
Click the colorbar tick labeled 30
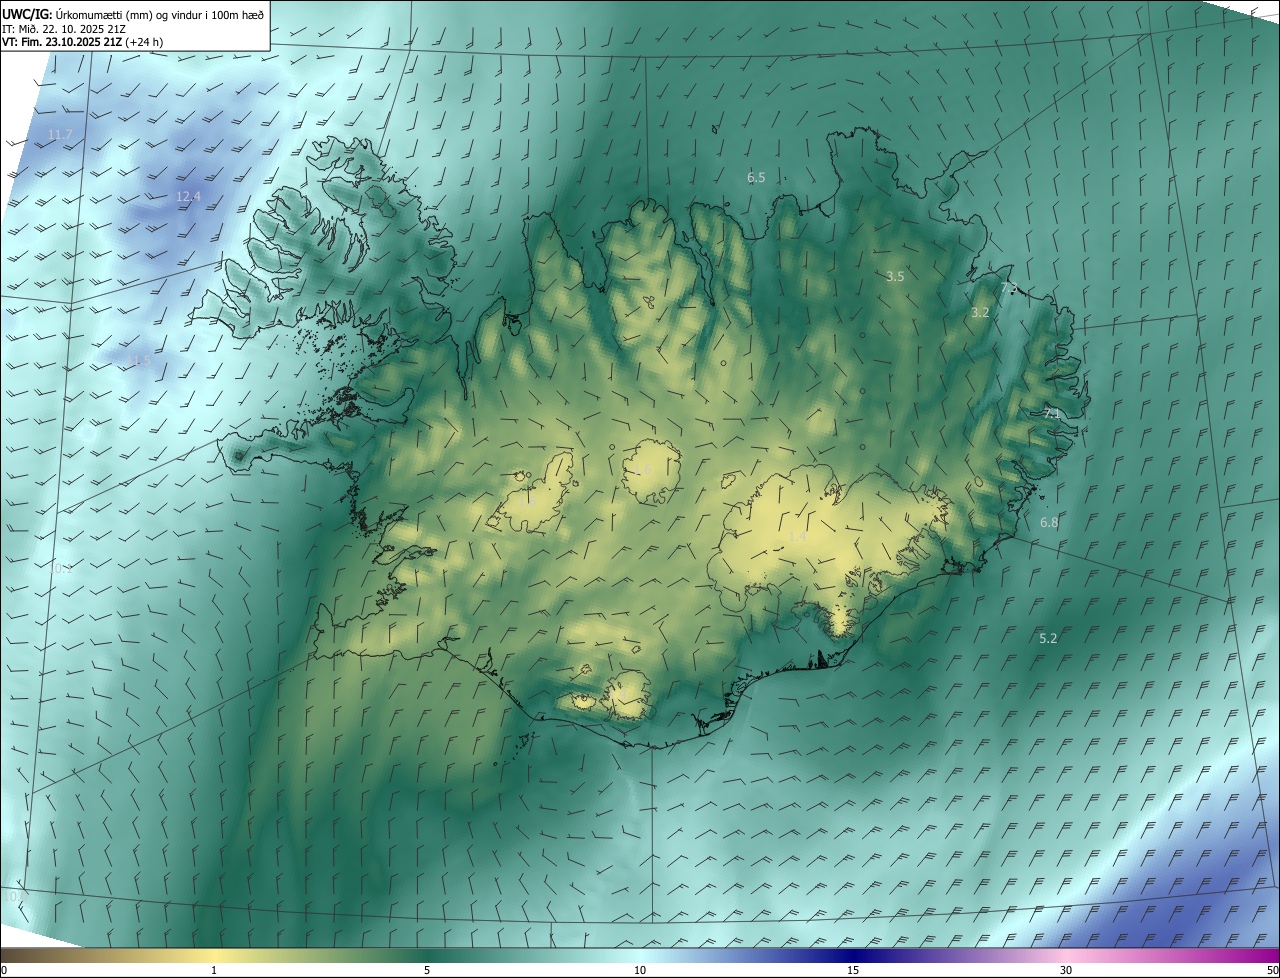(1066, 970)
